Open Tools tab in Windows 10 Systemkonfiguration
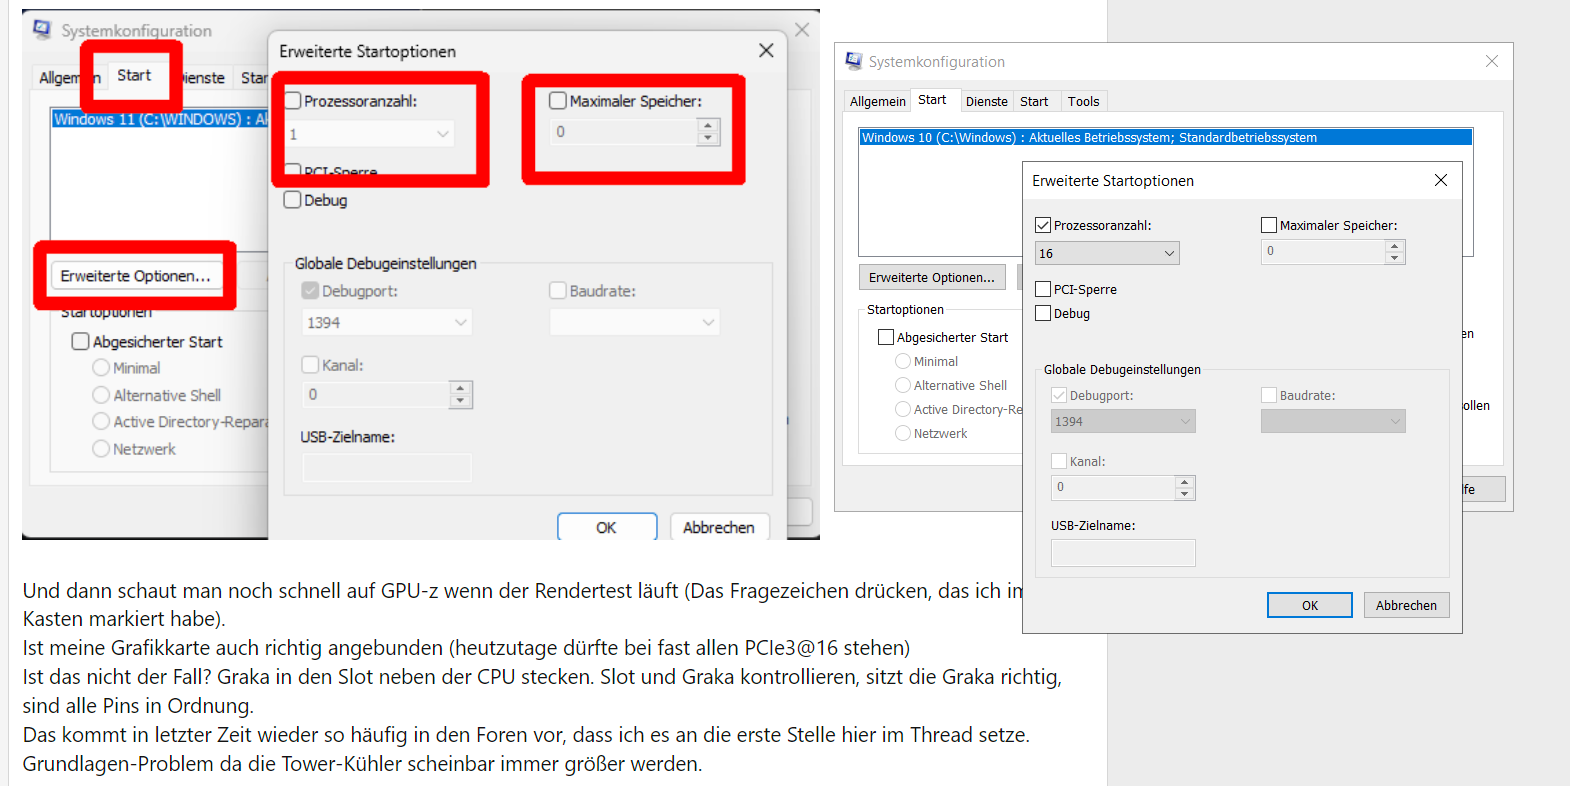 [x=1083, y=101]
